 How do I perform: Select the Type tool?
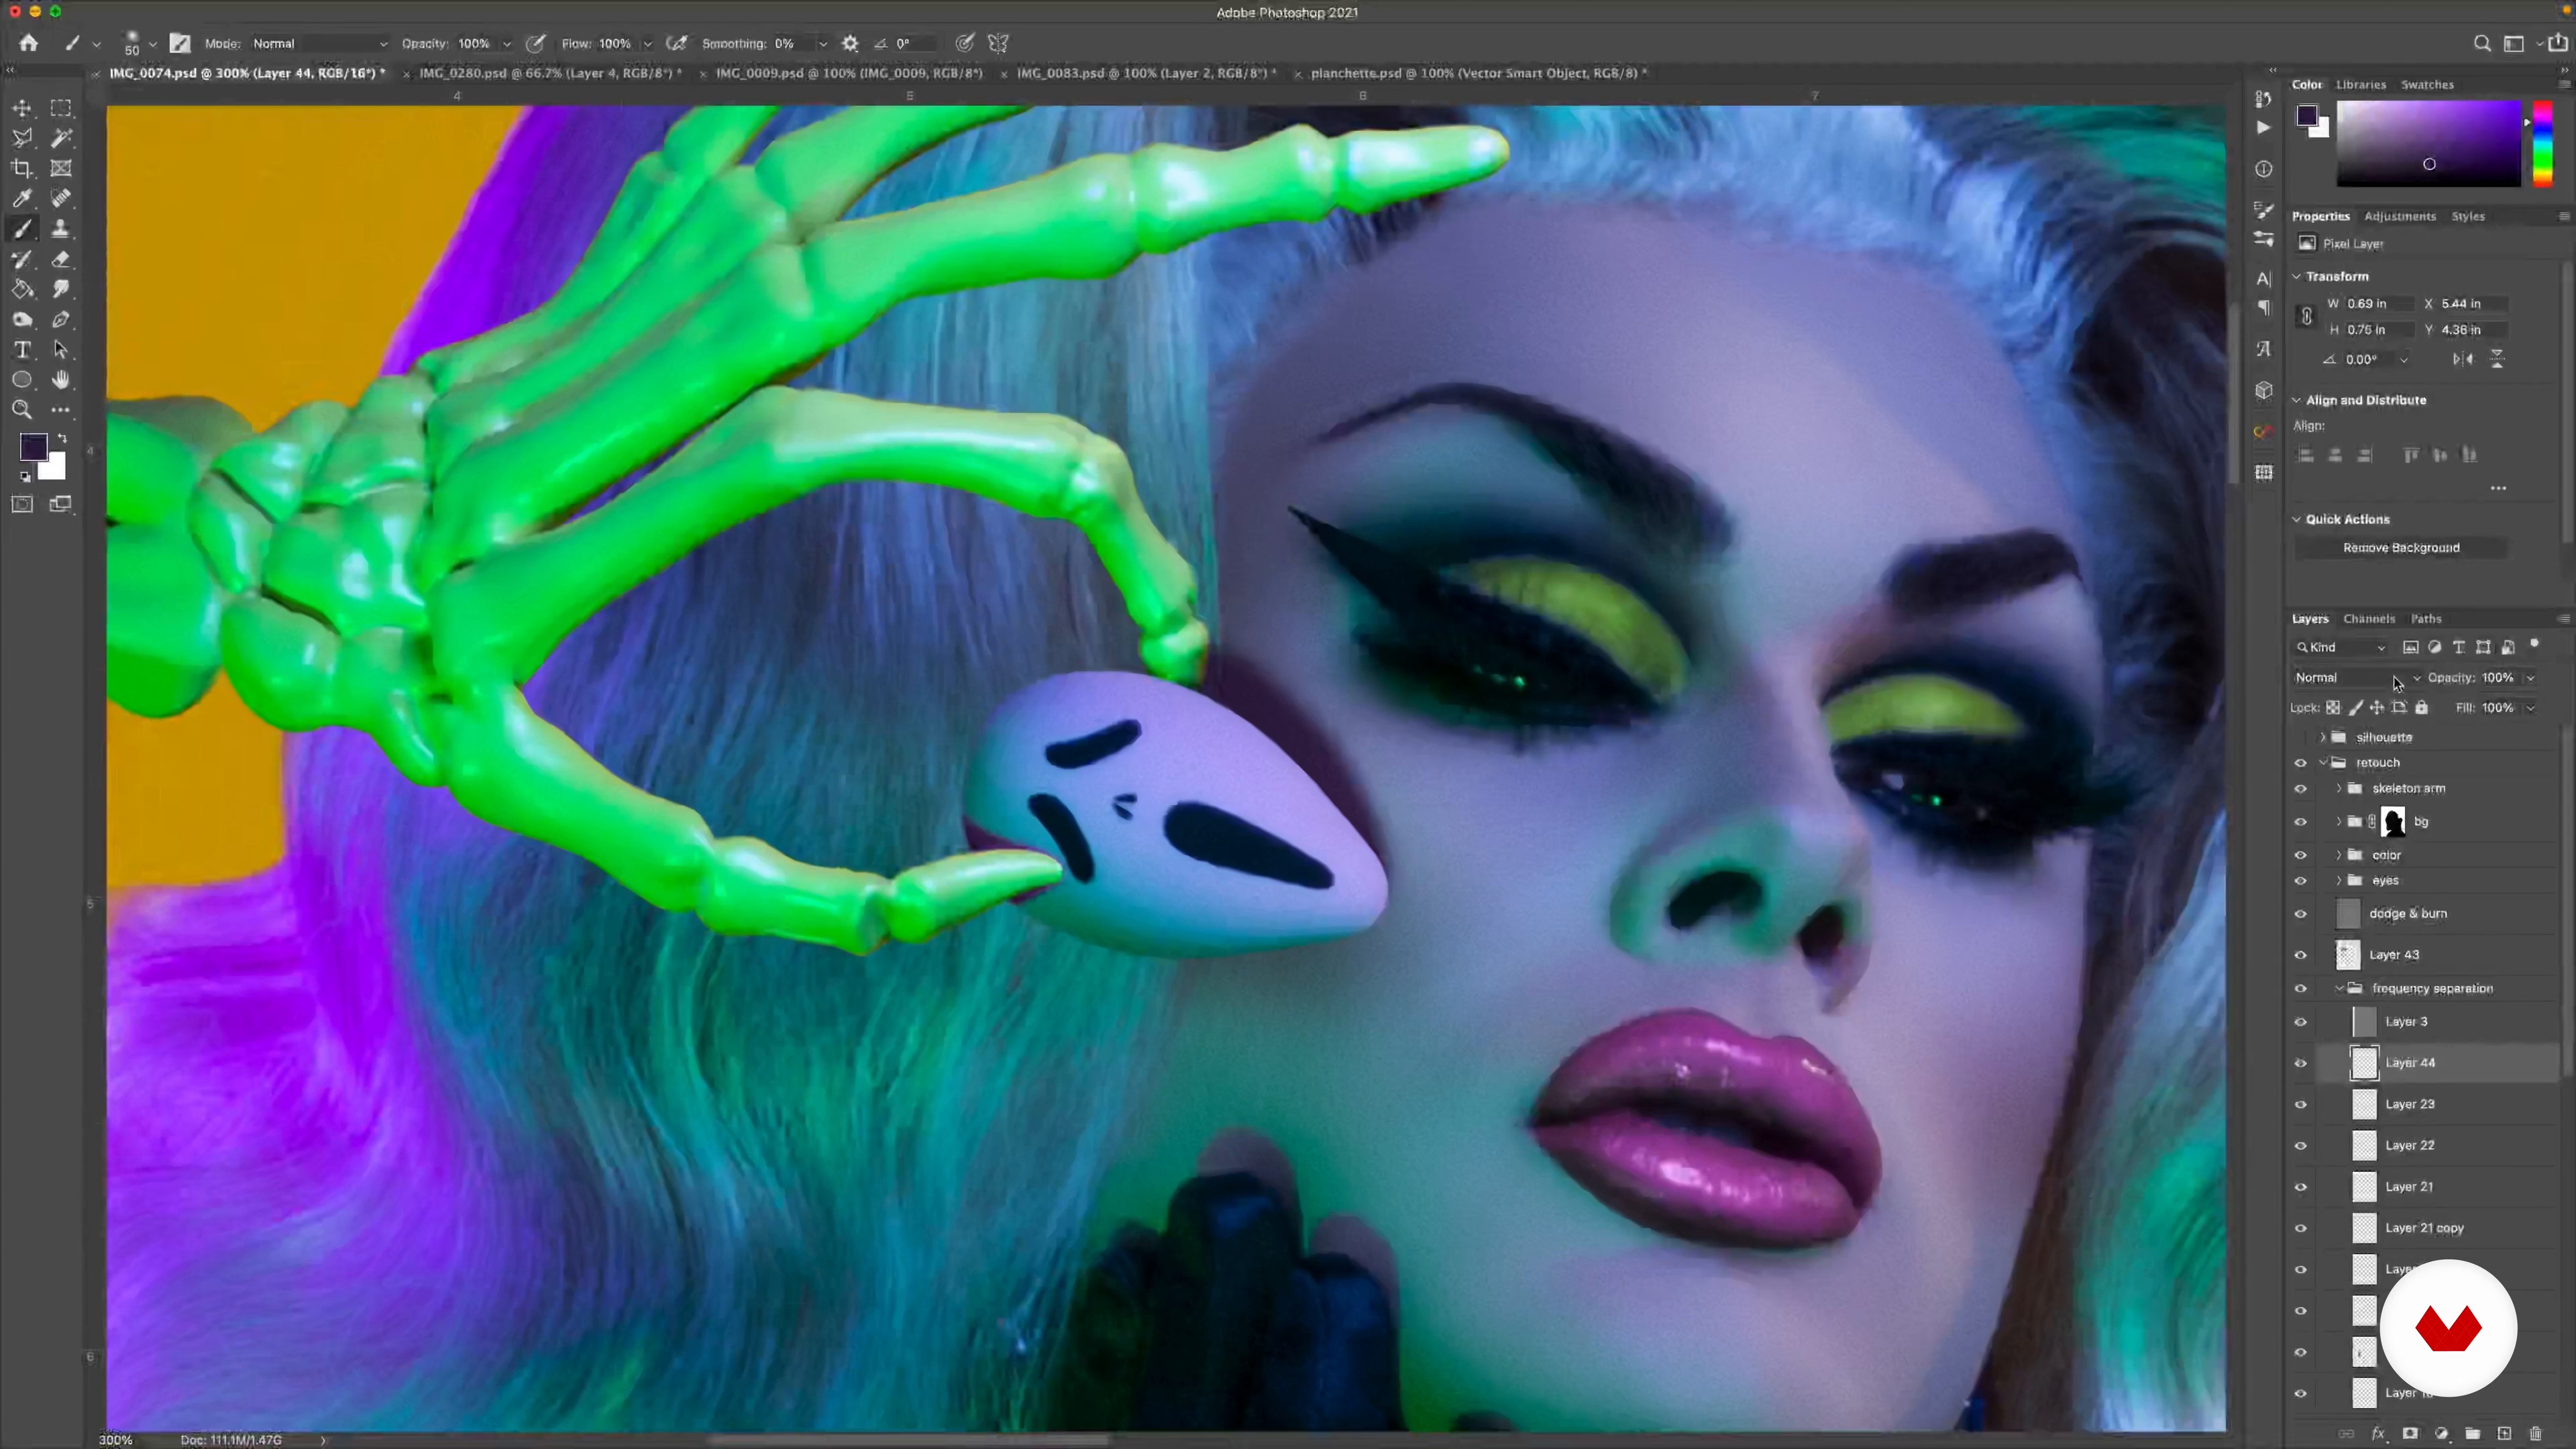coord(22,350)
